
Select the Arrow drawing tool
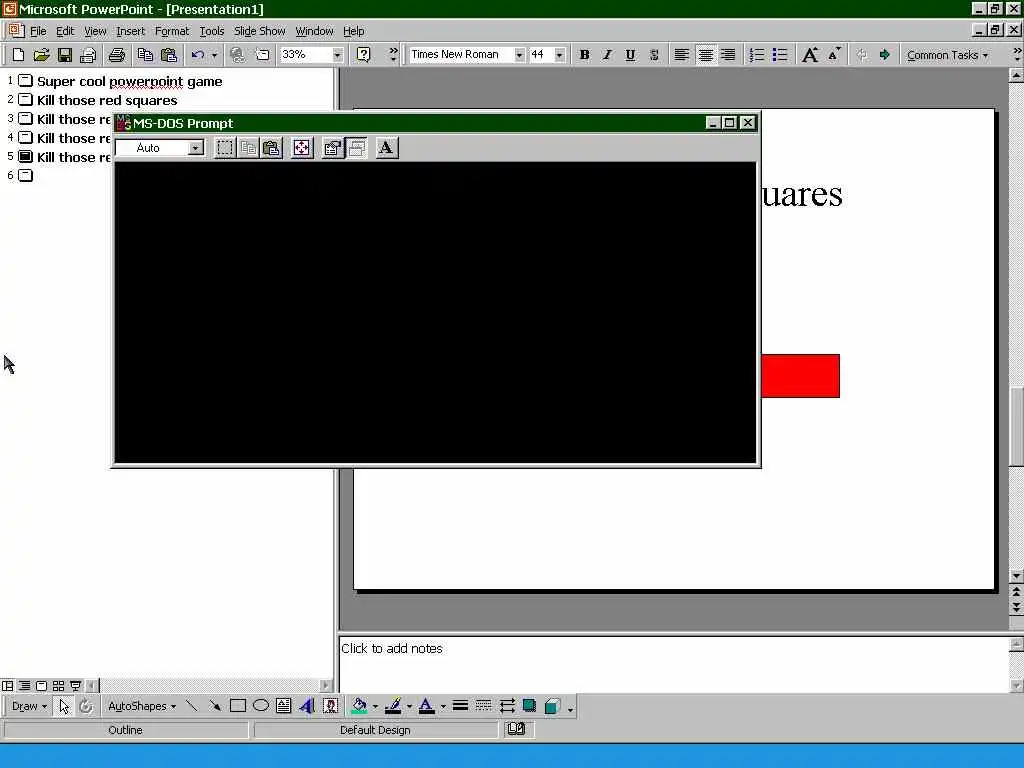coord(215,707)
